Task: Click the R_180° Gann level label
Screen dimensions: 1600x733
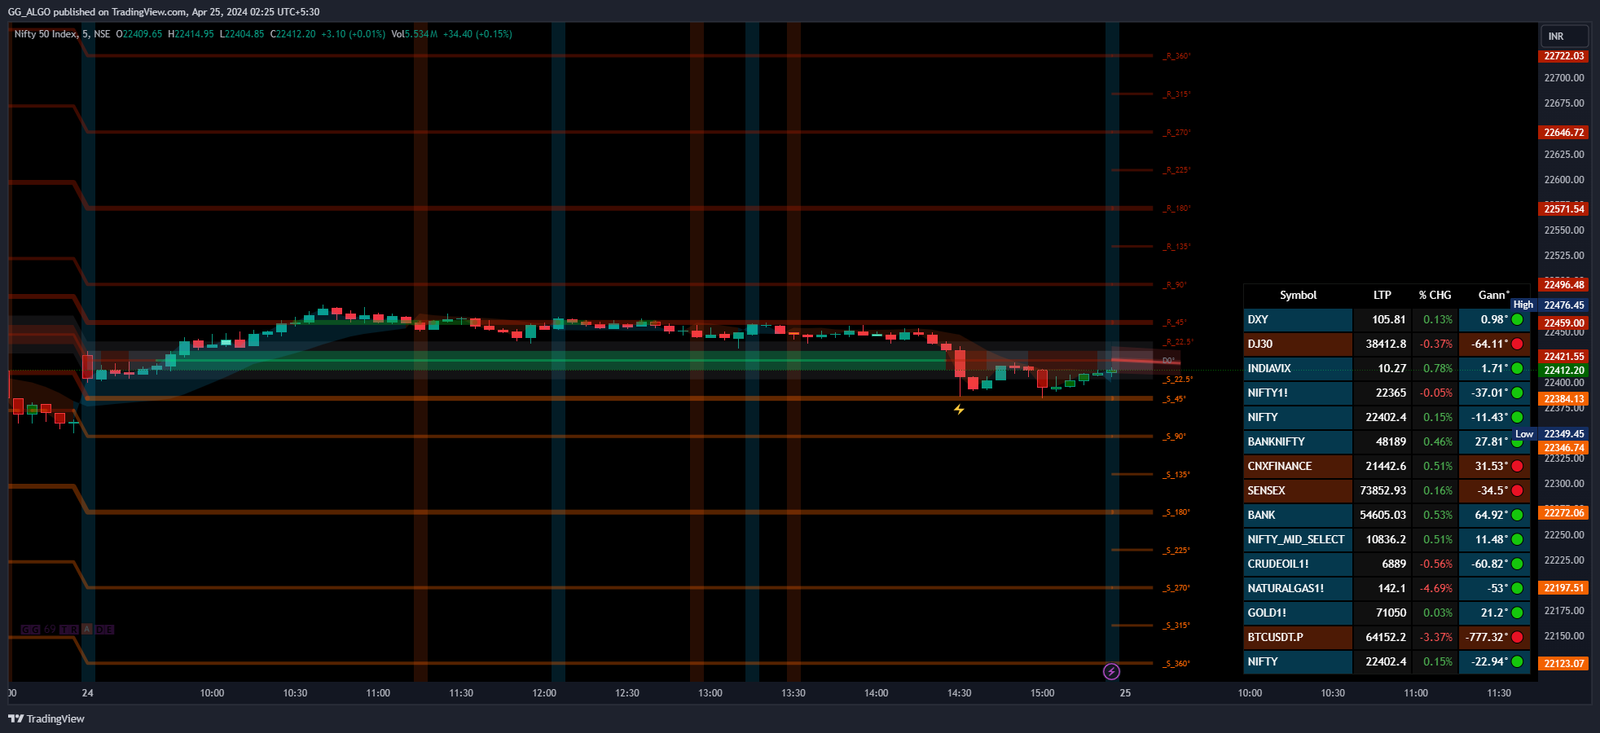Action: click(x=1177, y=209)
